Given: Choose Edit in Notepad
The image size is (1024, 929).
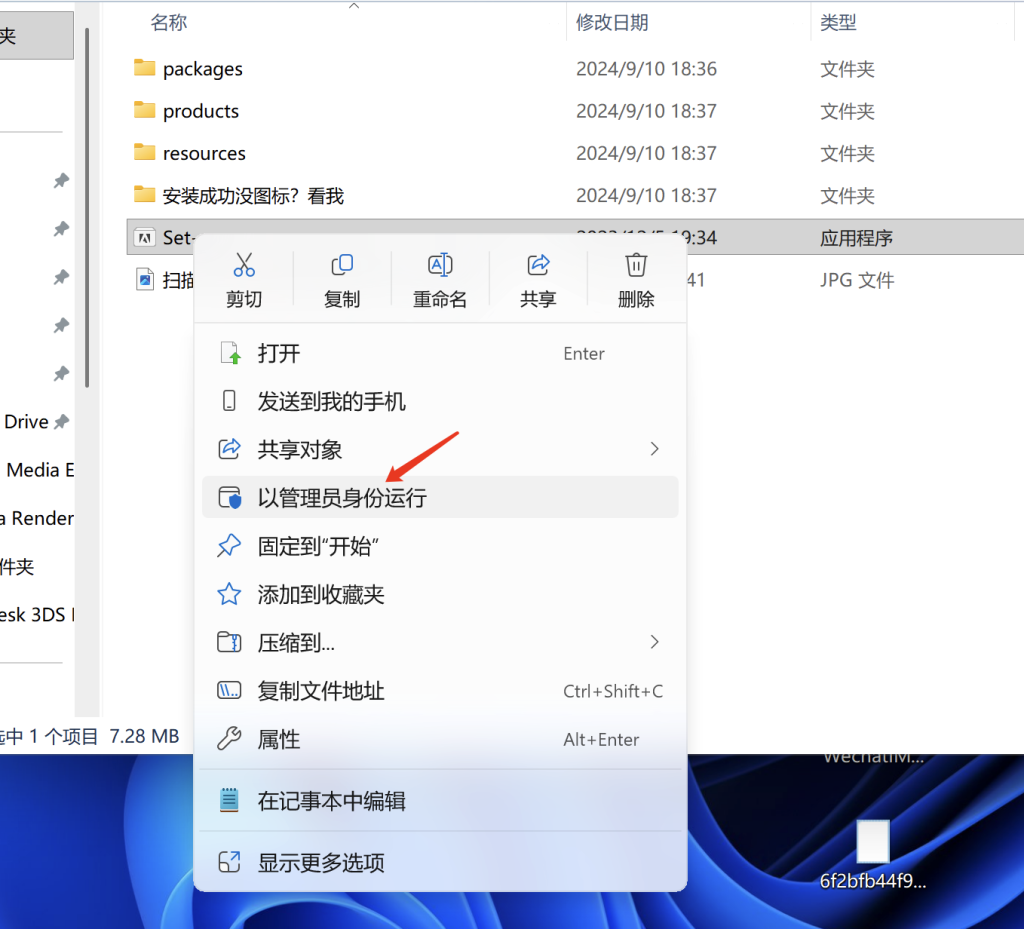Looking at the screenshot, I should pyautogui.click(x=331, y=801).
